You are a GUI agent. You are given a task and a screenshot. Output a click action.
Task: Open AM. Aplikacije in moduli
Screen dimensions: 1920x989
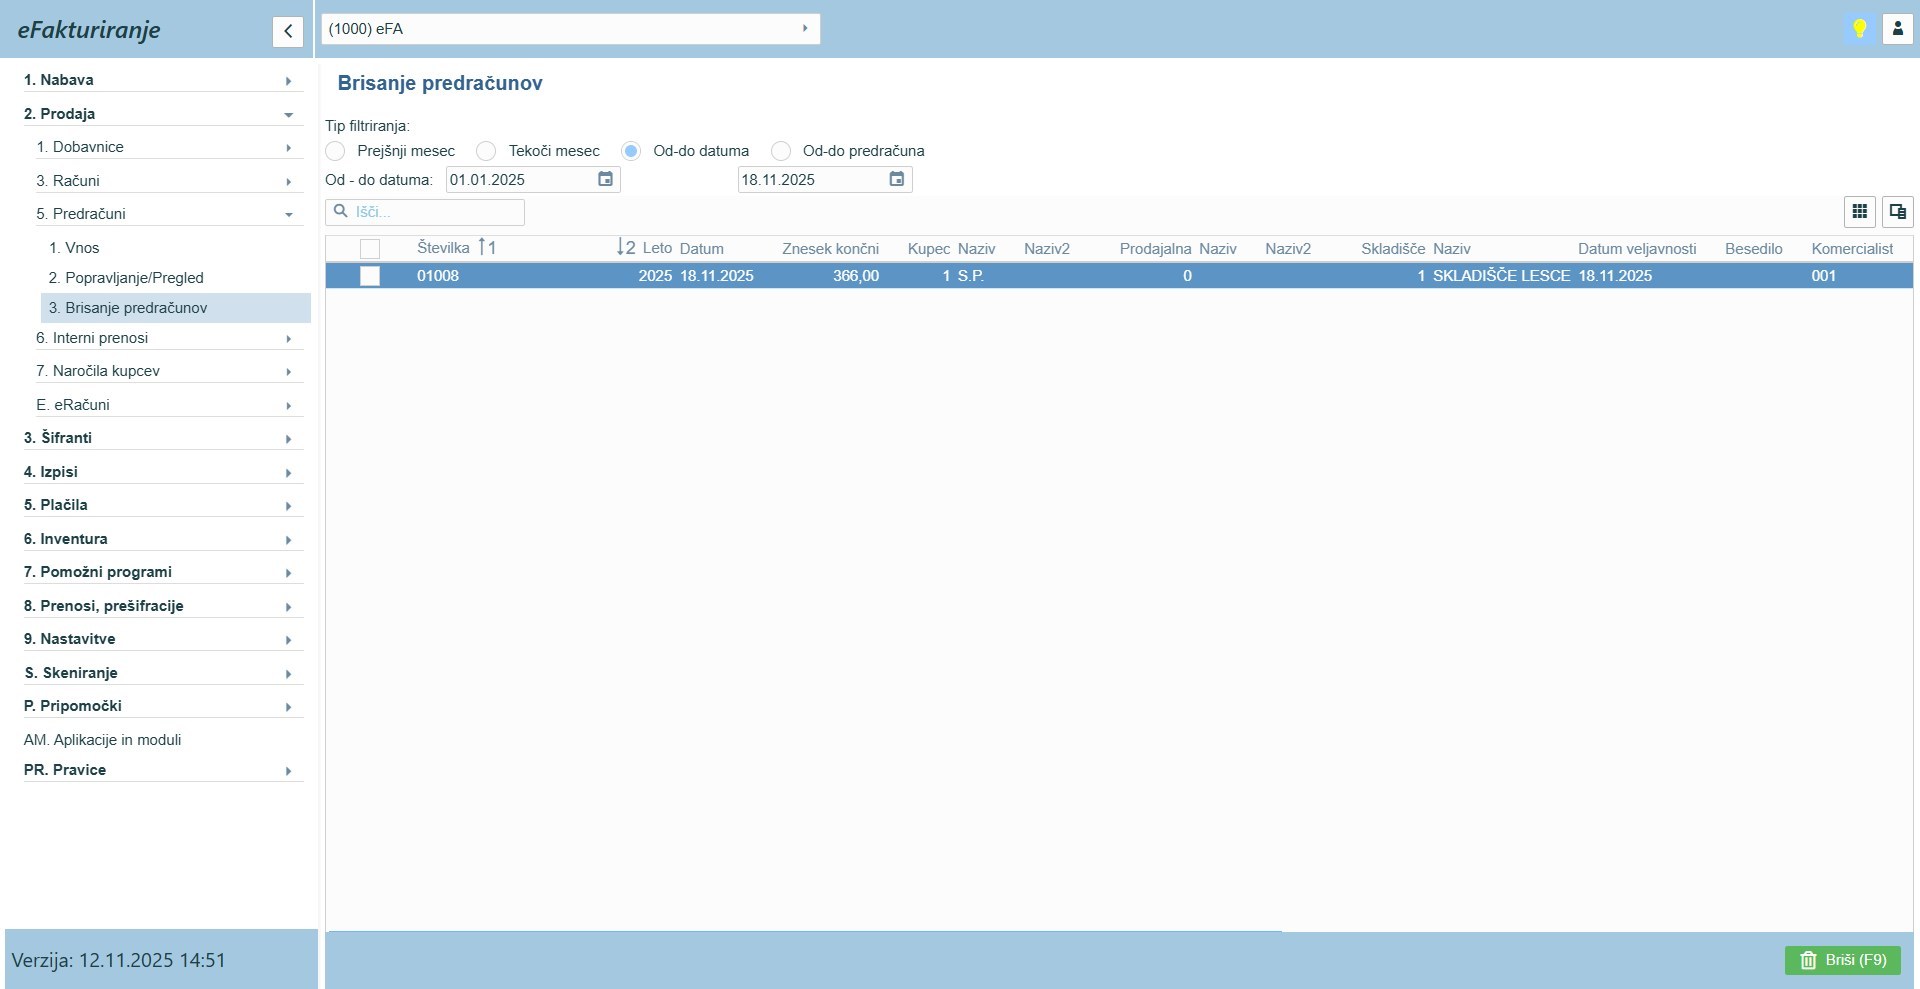point(102,740)
